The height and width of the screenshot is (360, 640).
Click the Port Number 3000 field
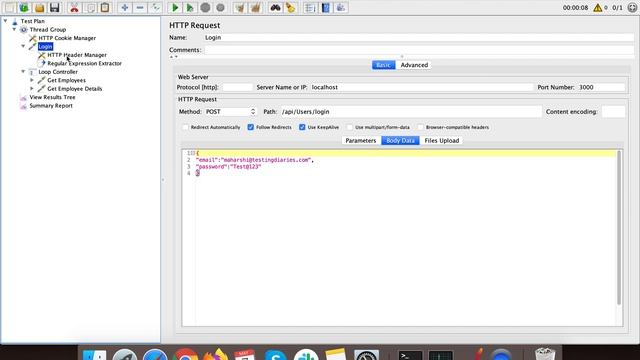coord(601,87)
